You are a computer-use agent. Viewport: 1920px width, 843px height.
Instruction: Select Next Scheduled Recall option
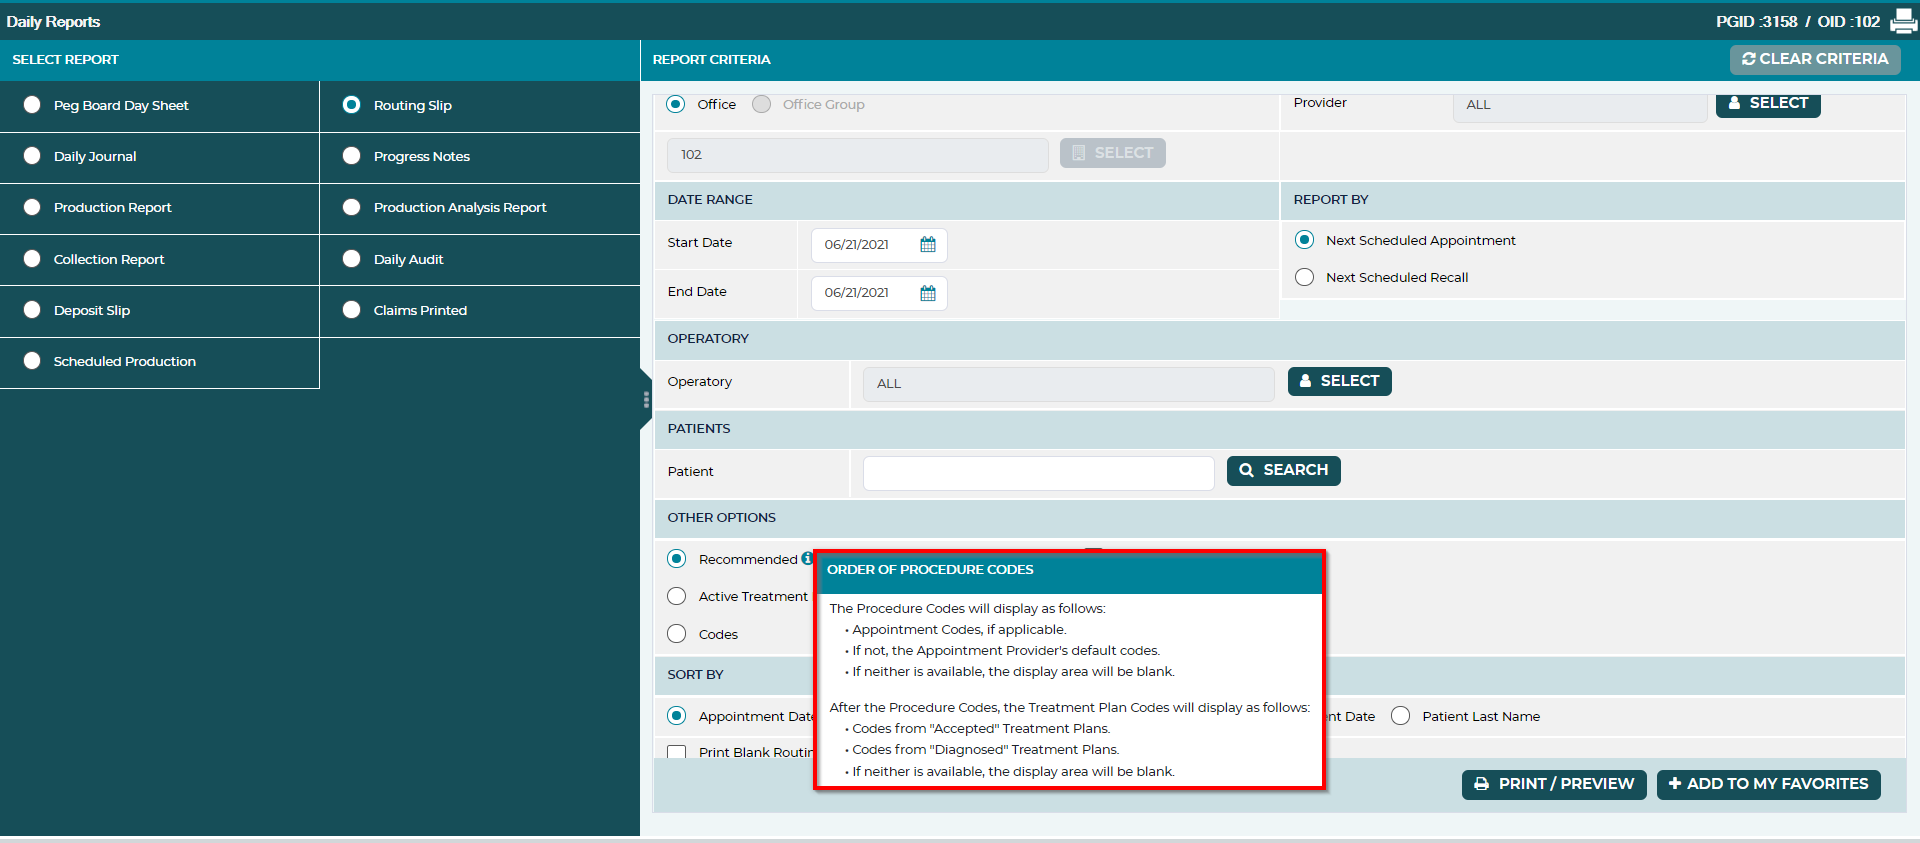point(1304,277)
